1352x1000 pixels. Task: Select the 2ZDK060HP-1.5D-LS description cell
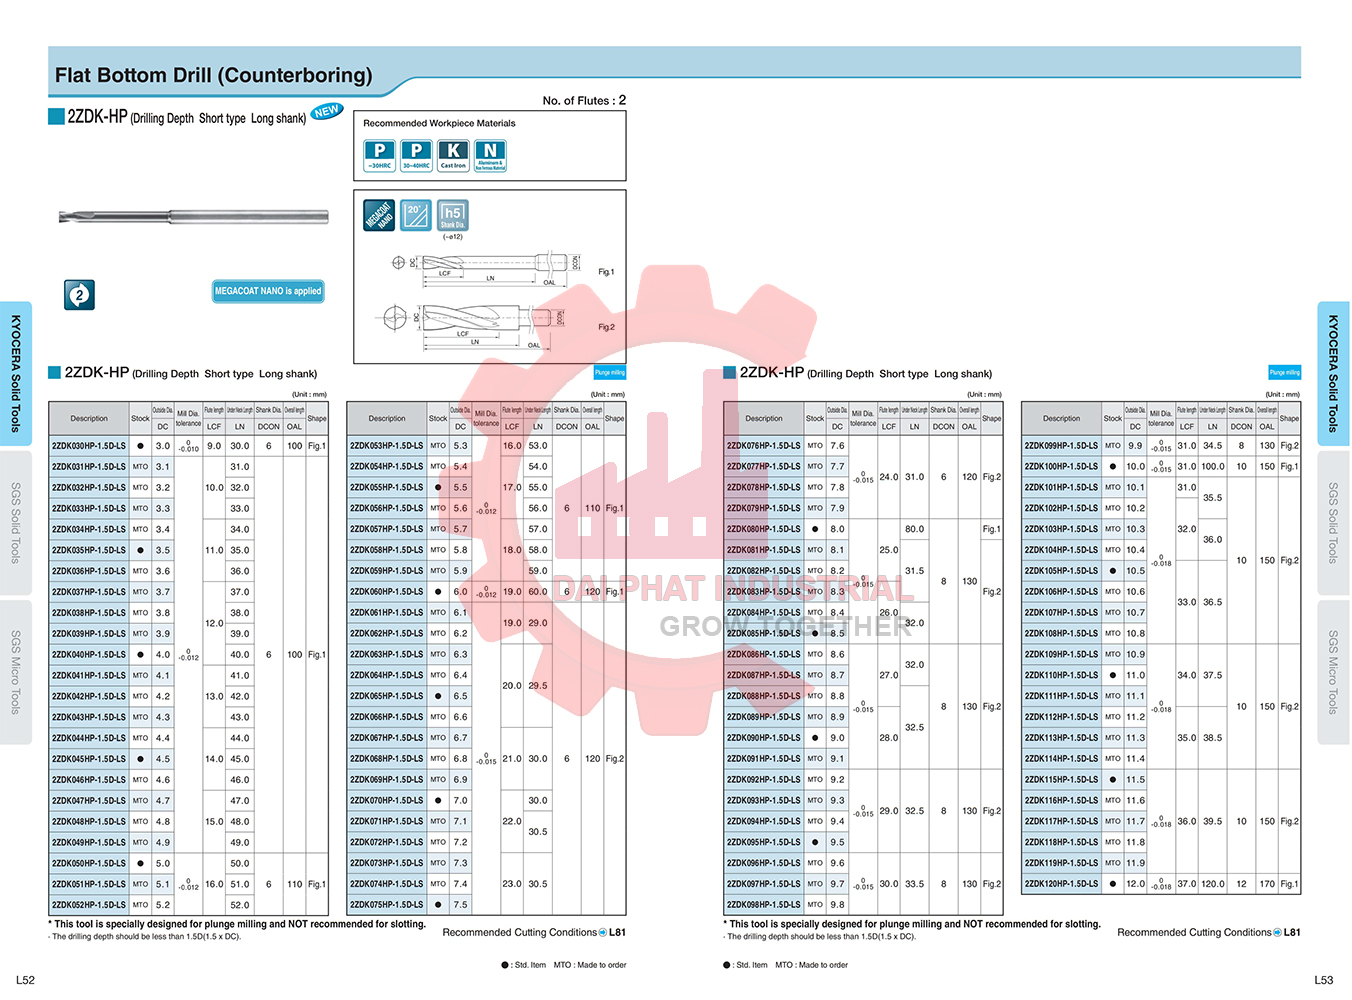coord(387,592)
